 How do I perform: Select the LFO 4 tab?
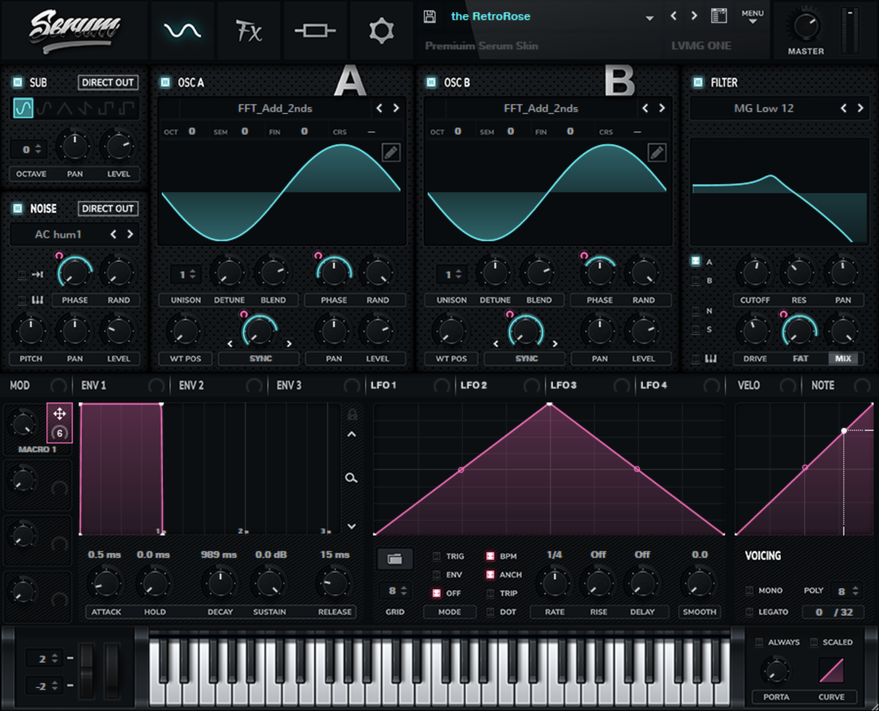(654, 385)
